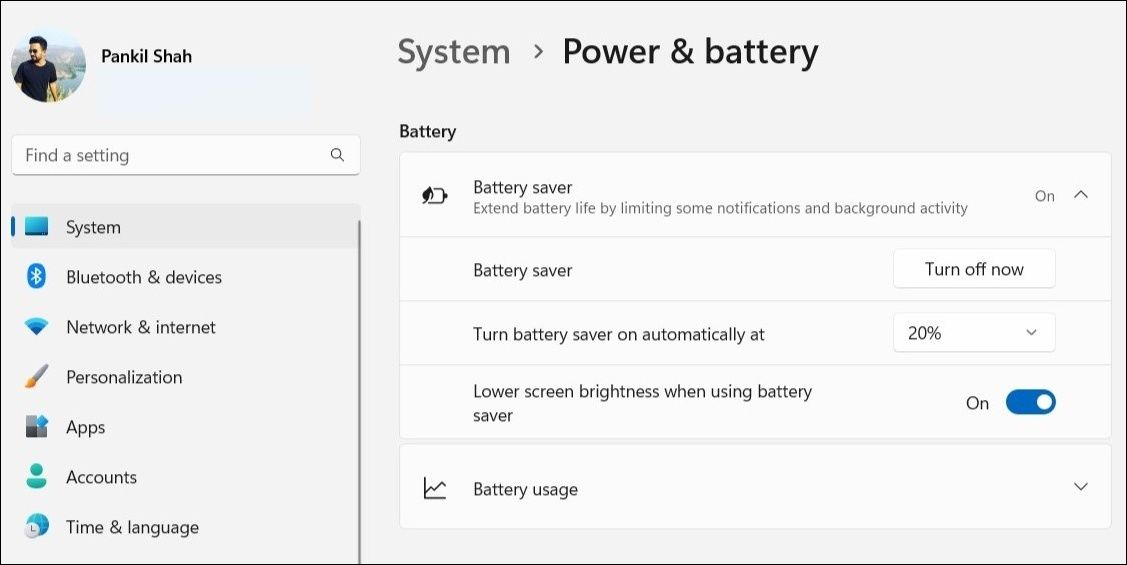Click the Bluetooth icon in sidebar

[37, 277]
